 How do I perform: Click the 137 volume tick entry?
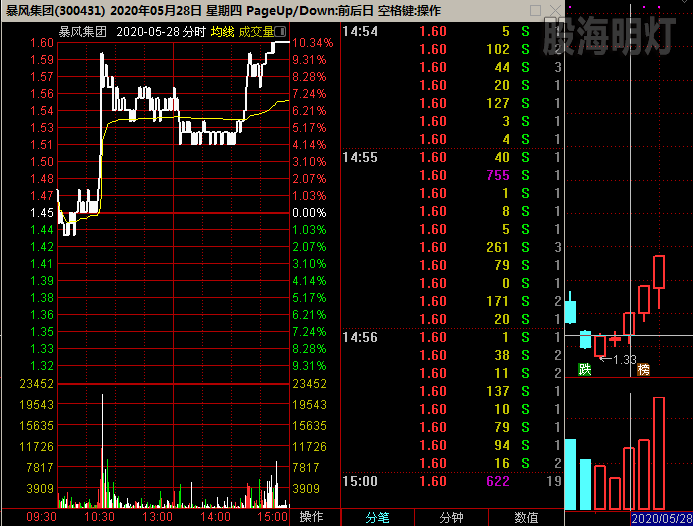pos(498,392)
